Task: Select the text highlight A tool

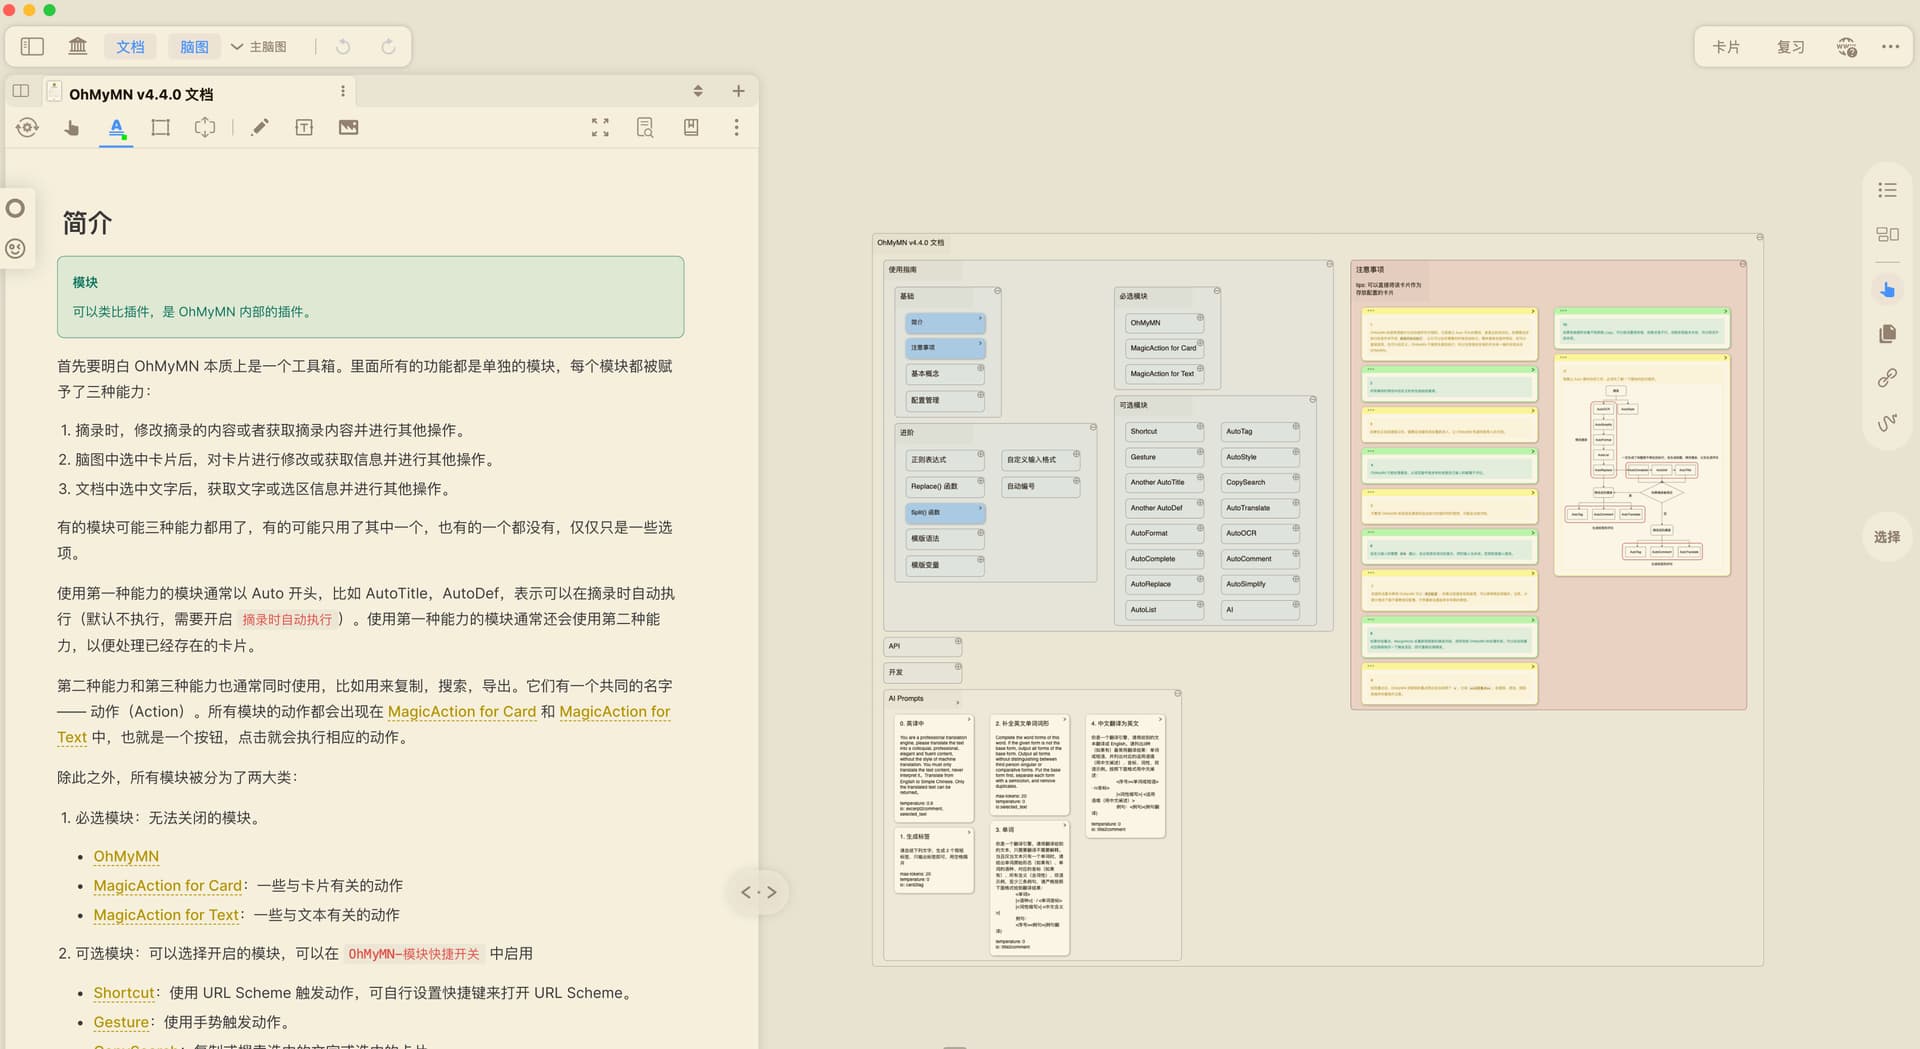Action: point(116,128)
